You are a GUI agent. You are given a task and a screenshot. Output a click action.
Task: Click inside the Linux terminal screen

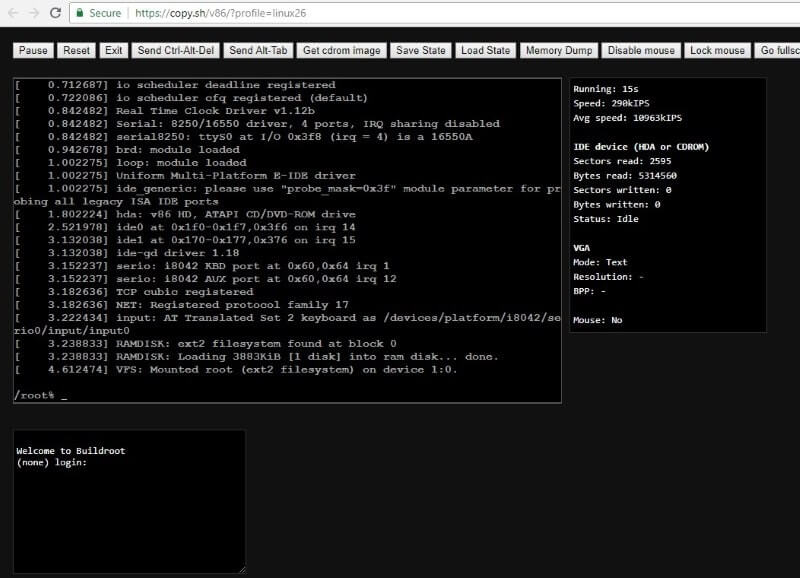click(287, 240)
